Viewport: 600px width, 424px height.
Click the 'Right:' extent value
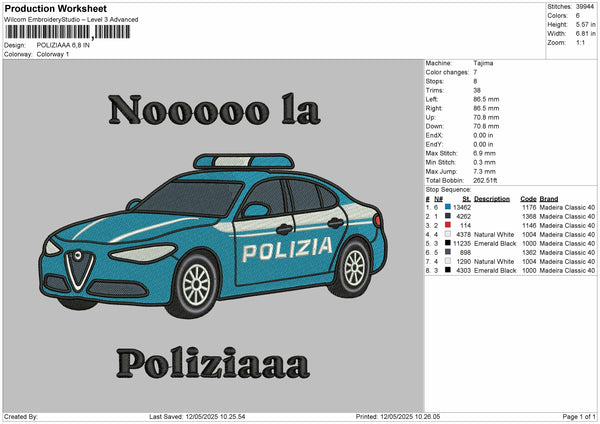point(486,108)
